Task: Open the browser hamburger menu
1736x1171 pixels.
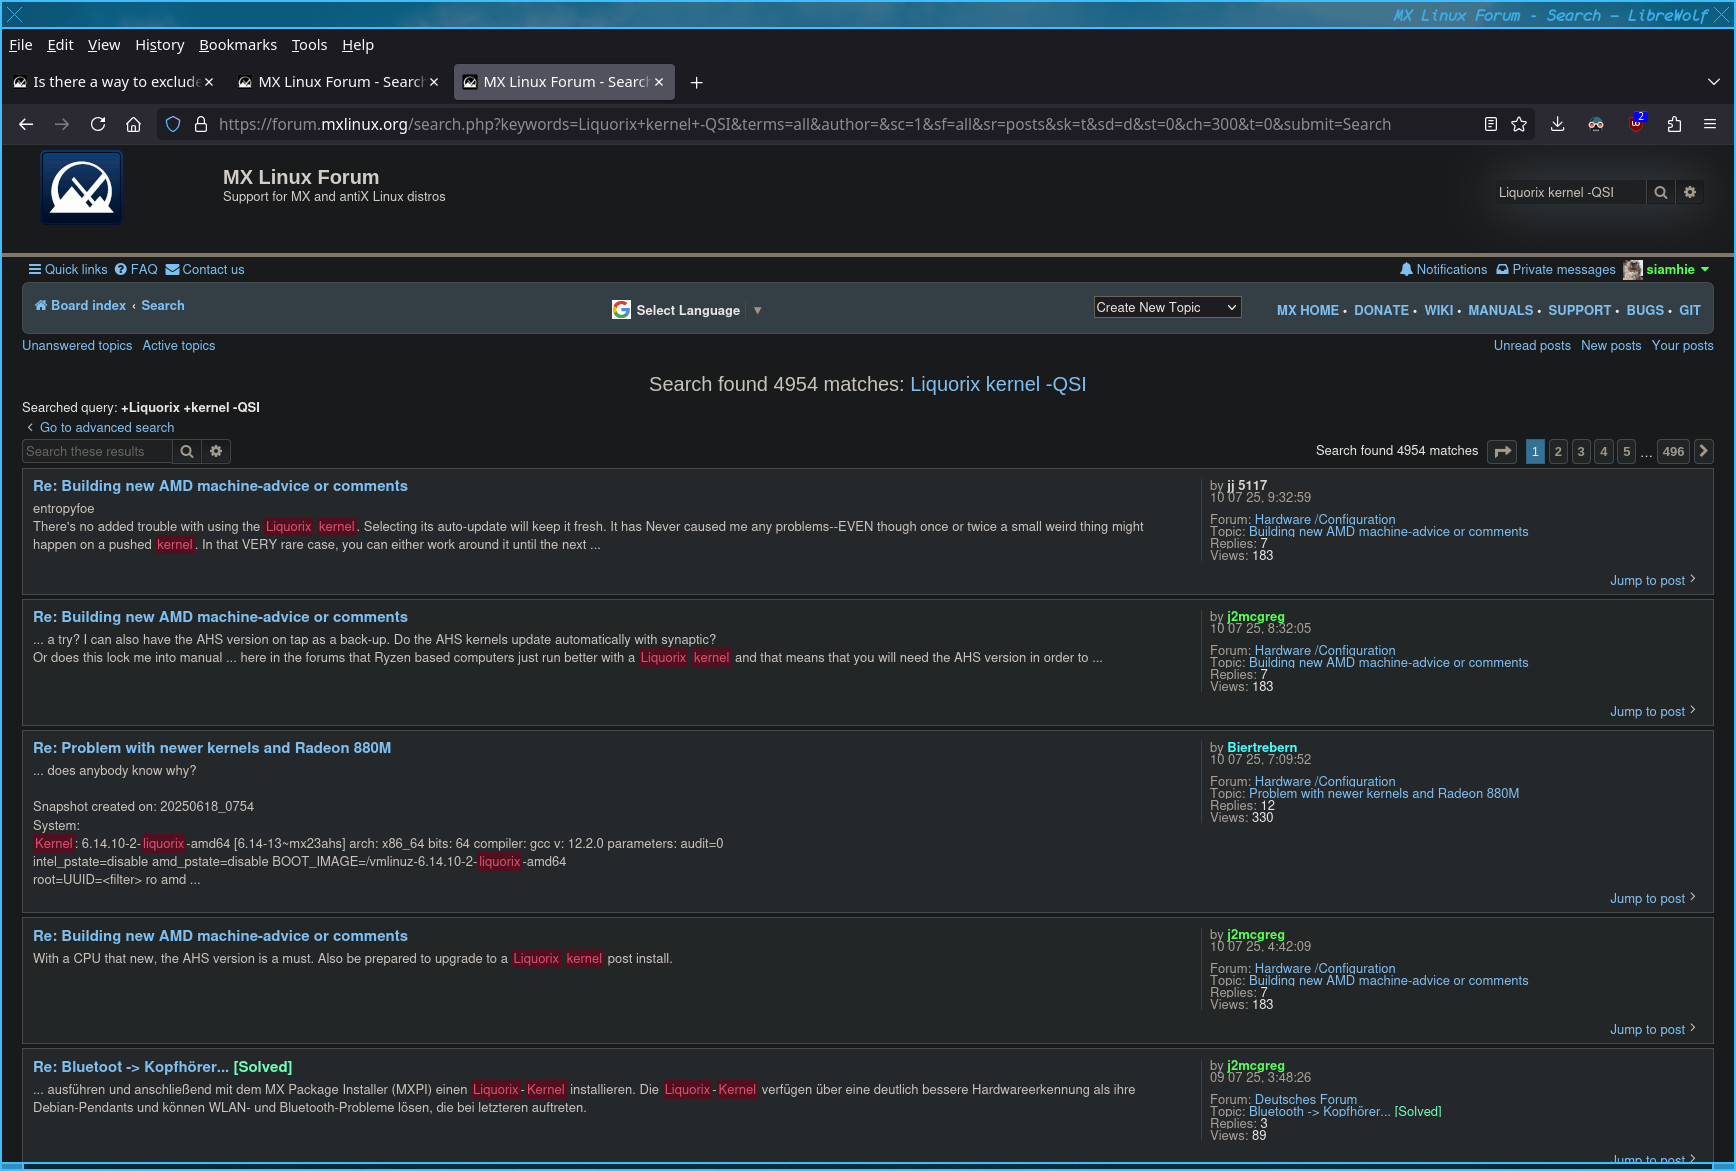Action: click(1710, 124)
